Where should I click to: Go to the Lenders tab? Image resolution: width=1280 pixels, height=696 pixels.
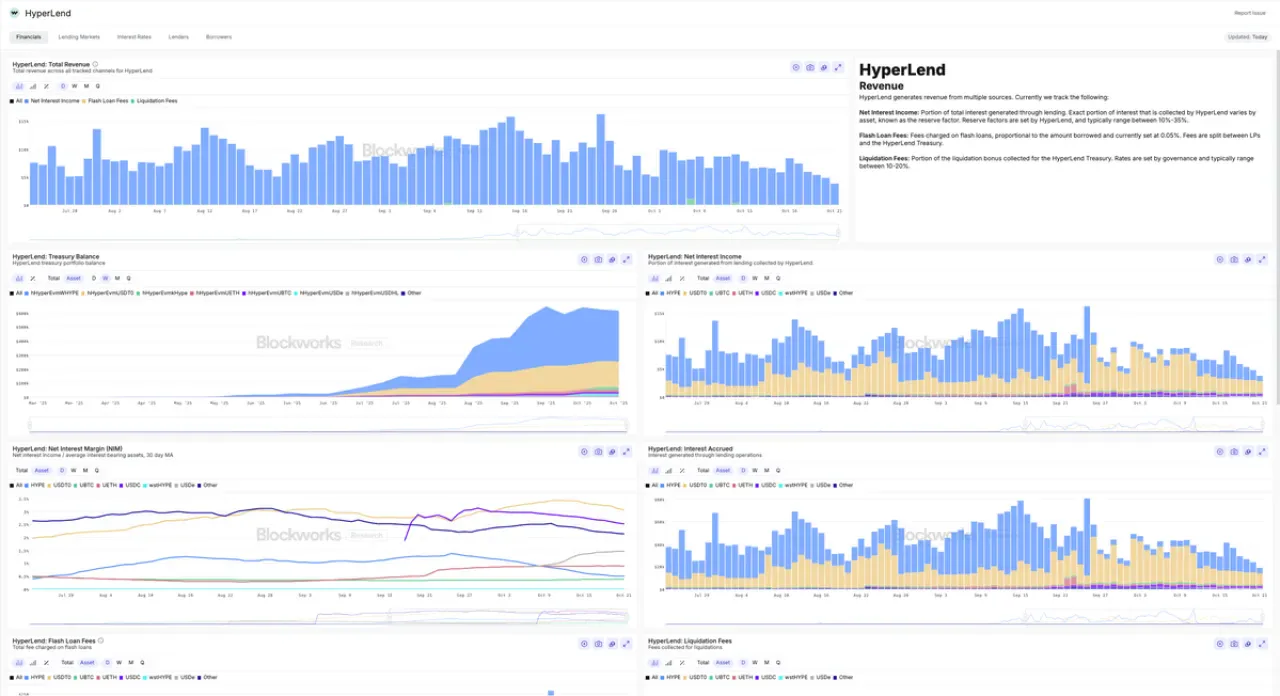[178, 37]
